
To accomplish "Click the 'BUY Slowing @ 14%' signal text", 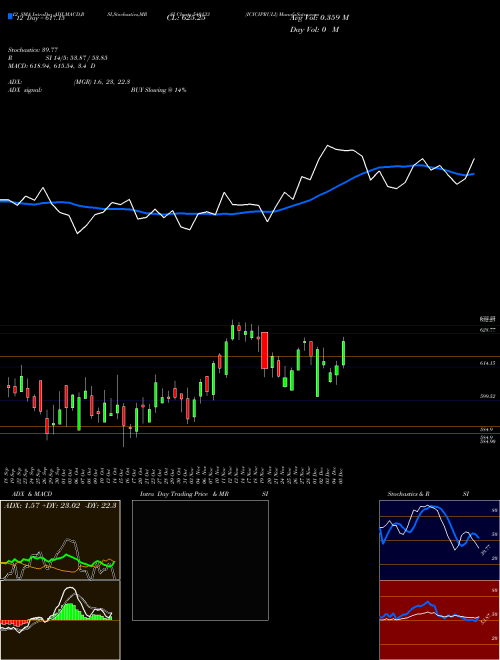I will pyautogui.click(x=159, y=90).
